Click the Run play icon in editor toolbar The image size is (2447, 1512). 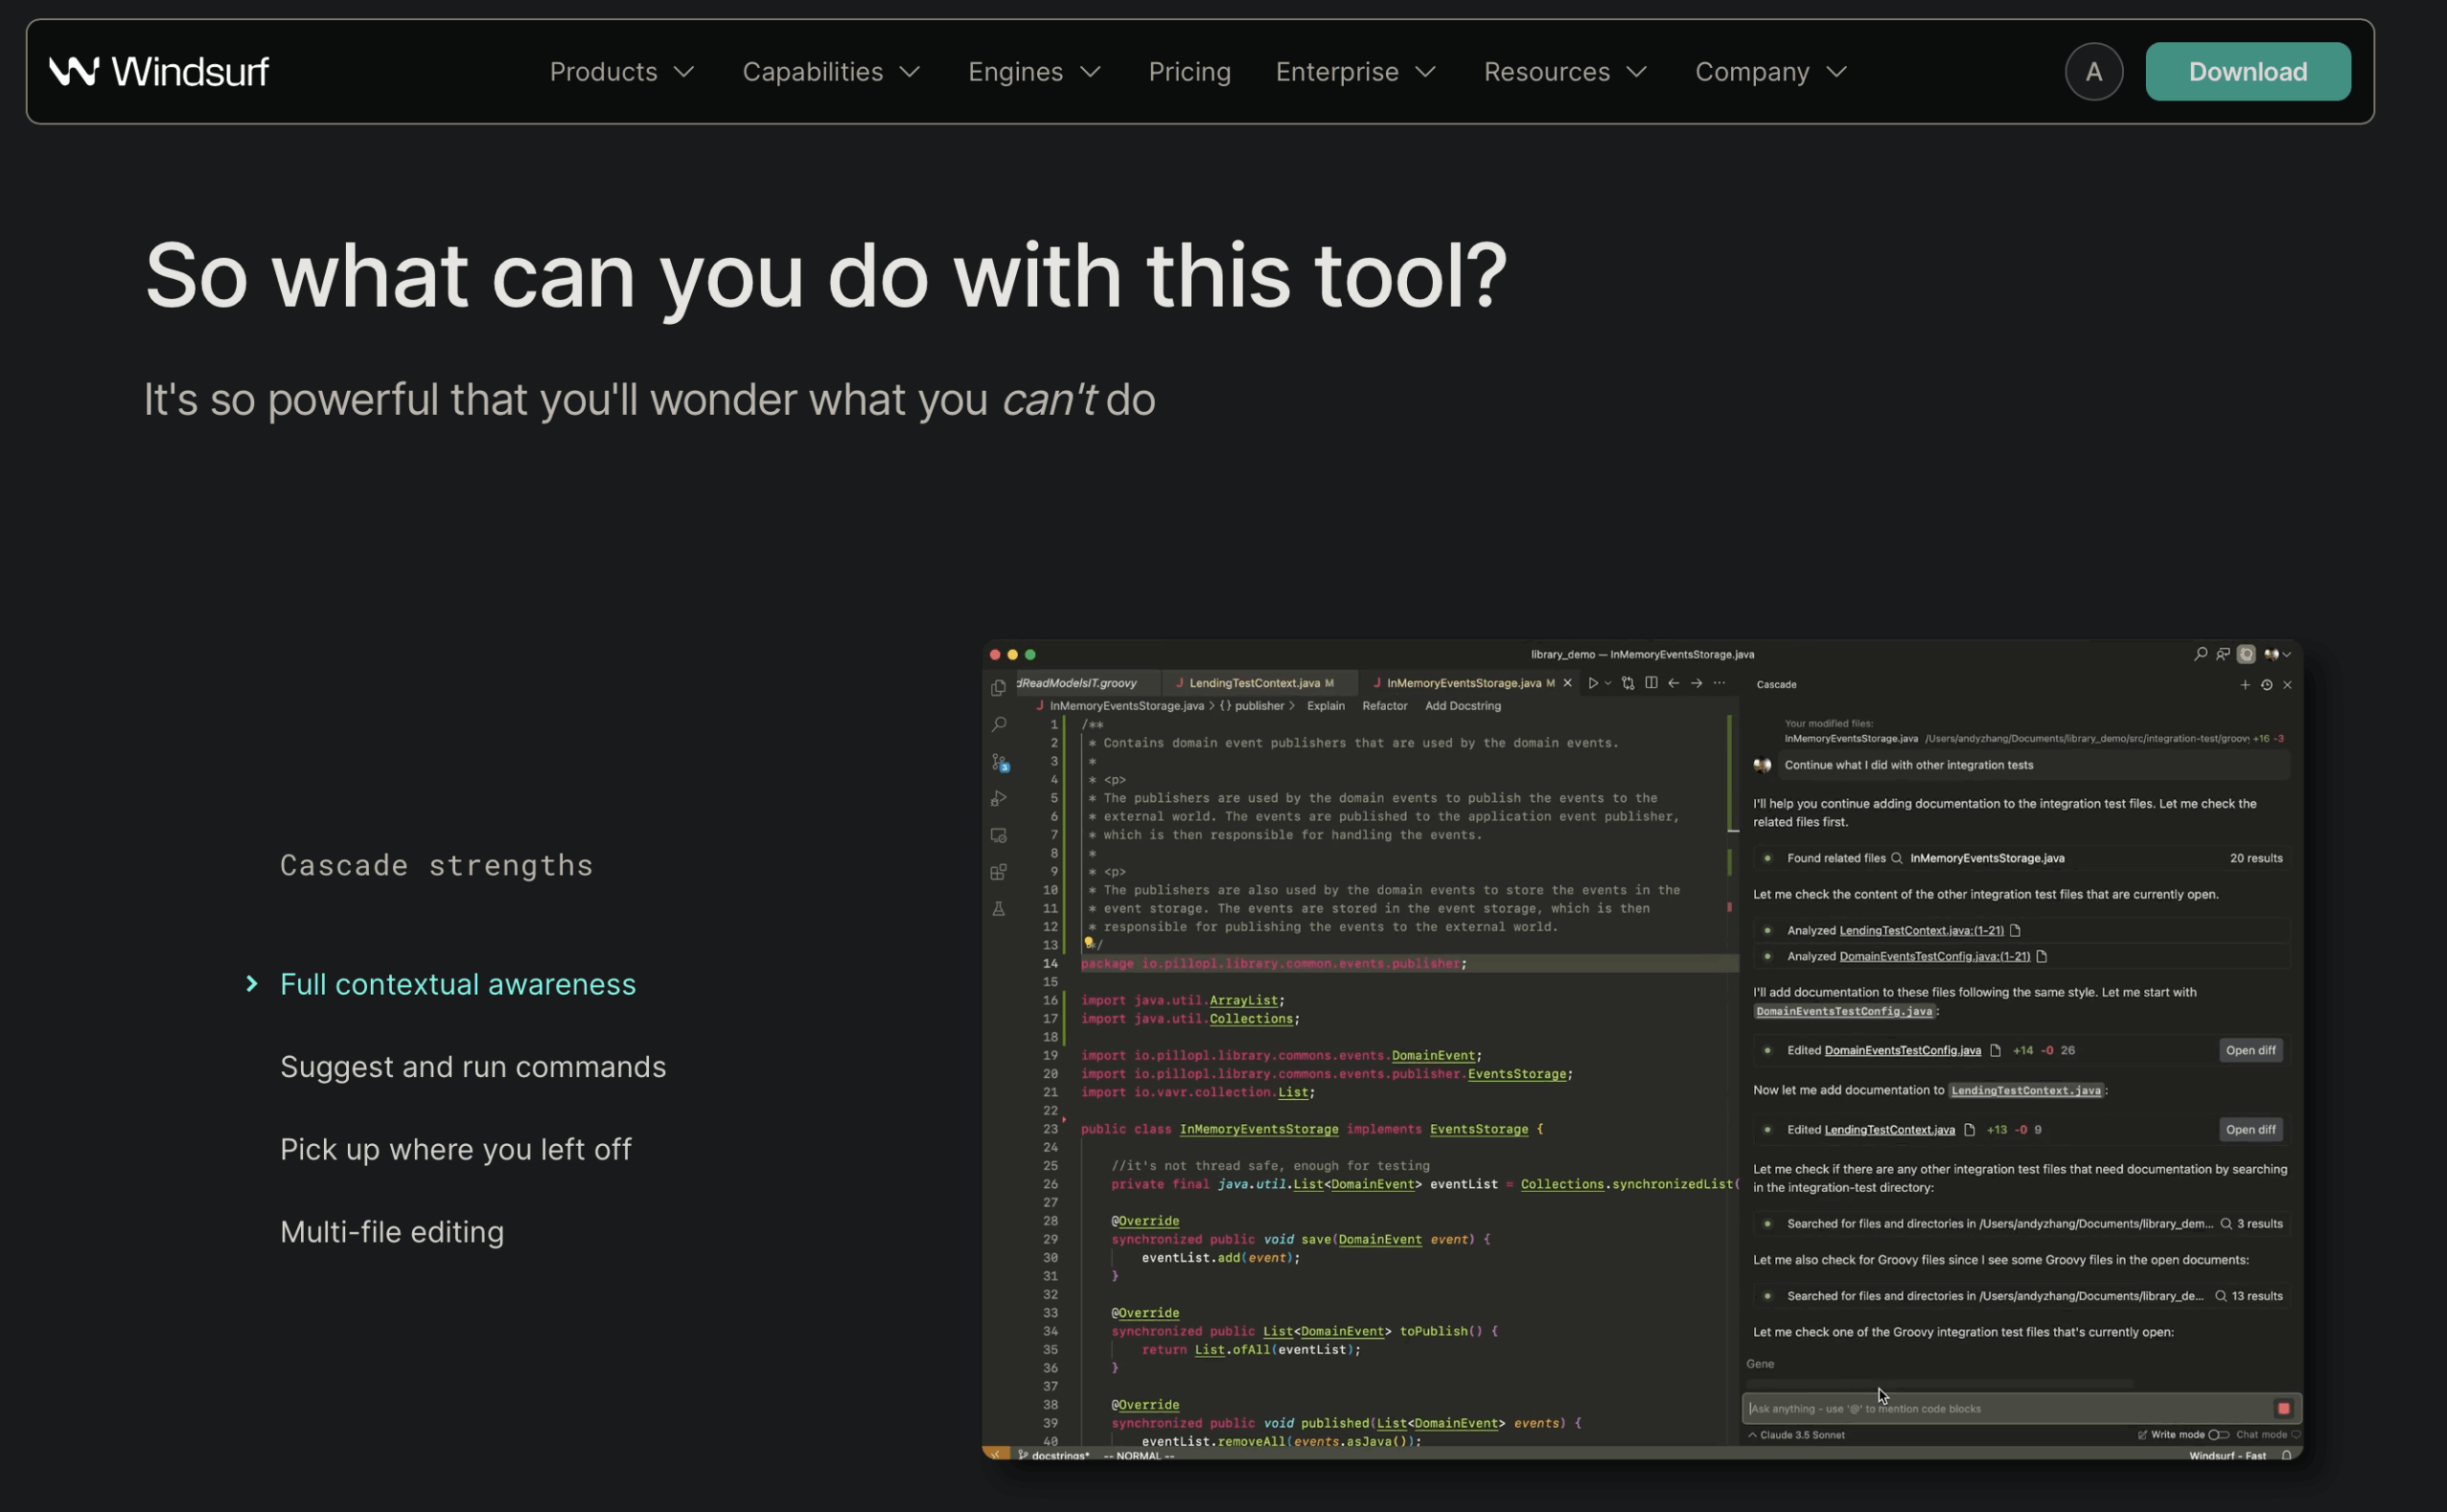click(1592, 683)
